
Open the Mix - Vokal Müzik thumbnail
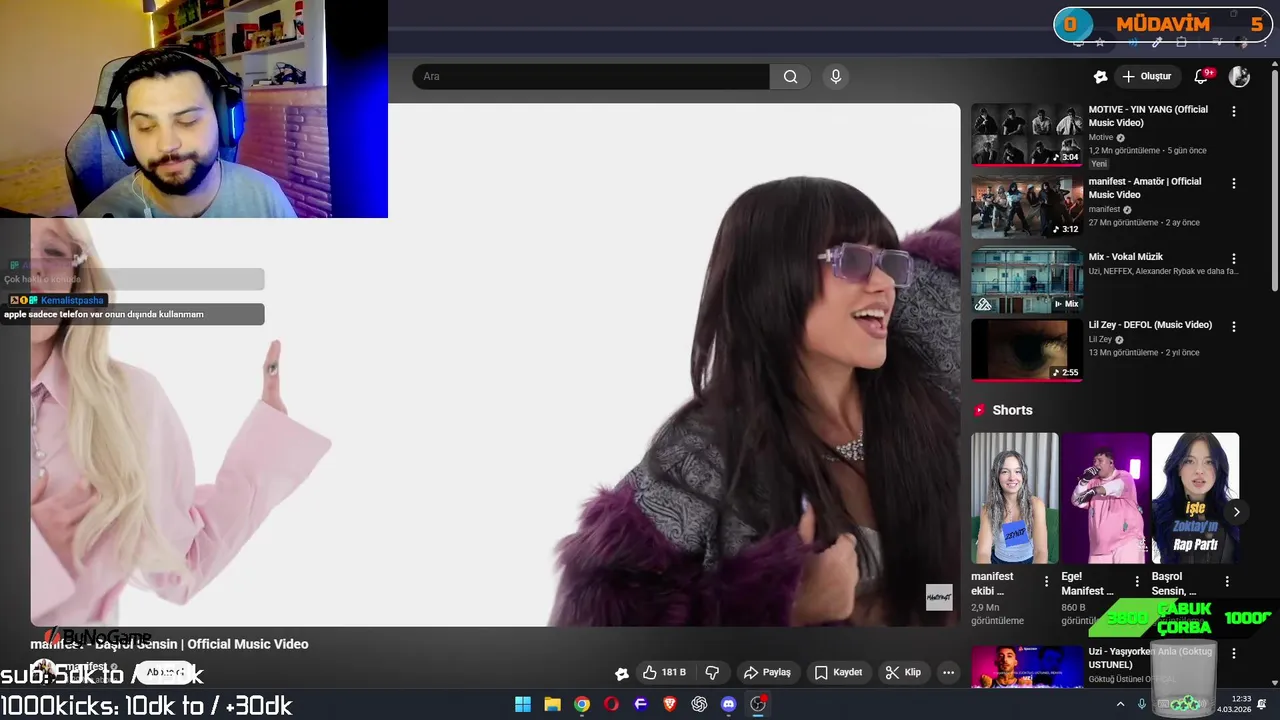[x=1027, y=281]
